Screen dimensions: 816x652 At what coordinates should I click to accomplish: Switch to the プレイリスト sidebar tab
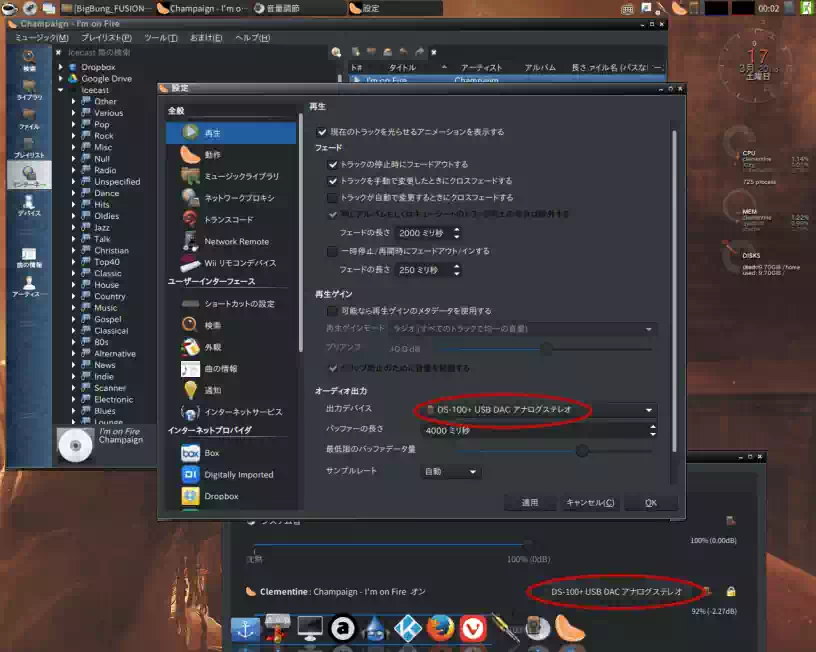point(29,148)
